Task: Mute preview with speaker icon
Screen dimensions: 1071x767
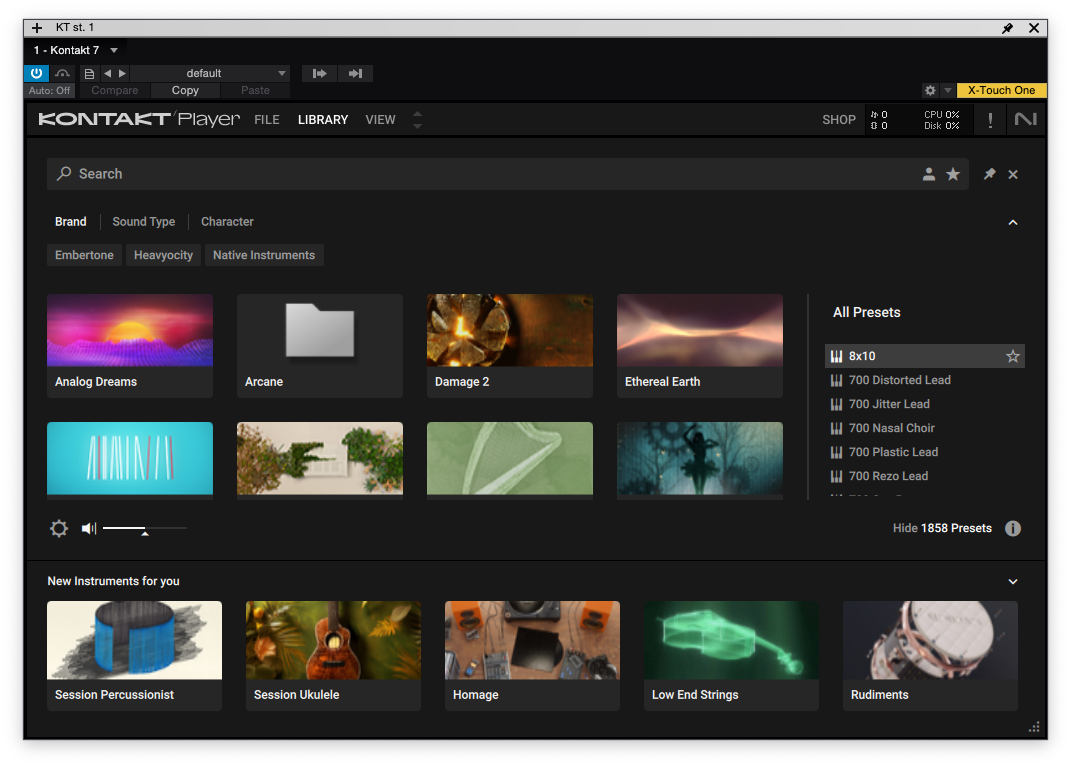Action: click(x=89, y=528)
